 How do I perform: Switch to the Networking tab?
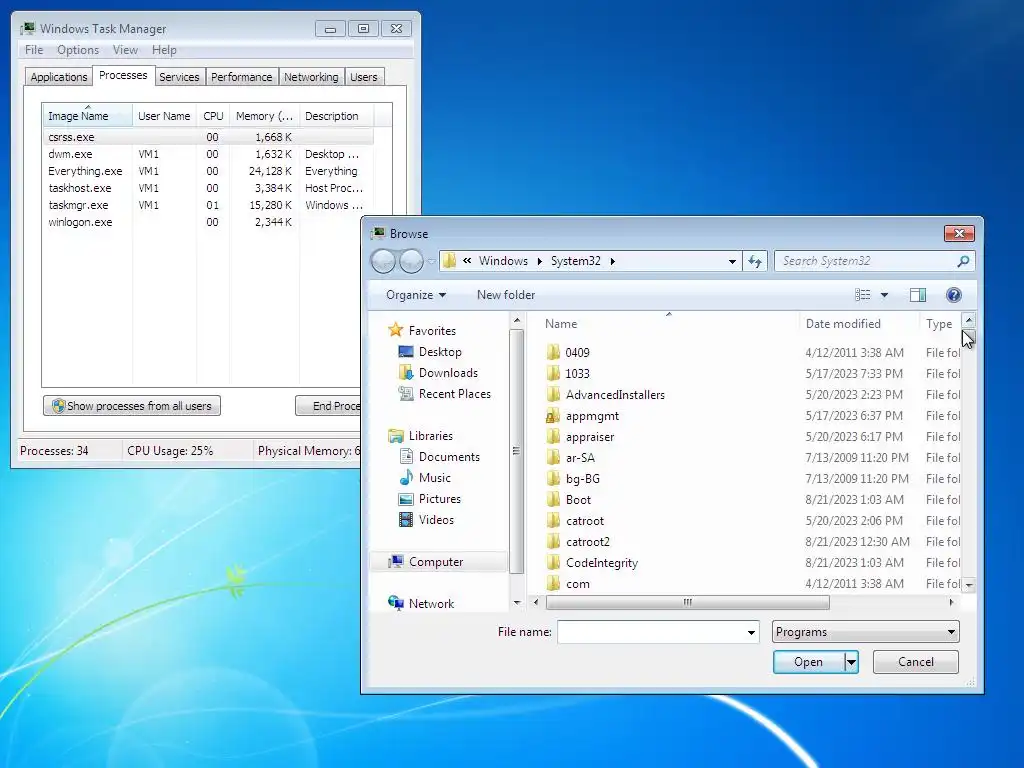click(x=311, y=77)
